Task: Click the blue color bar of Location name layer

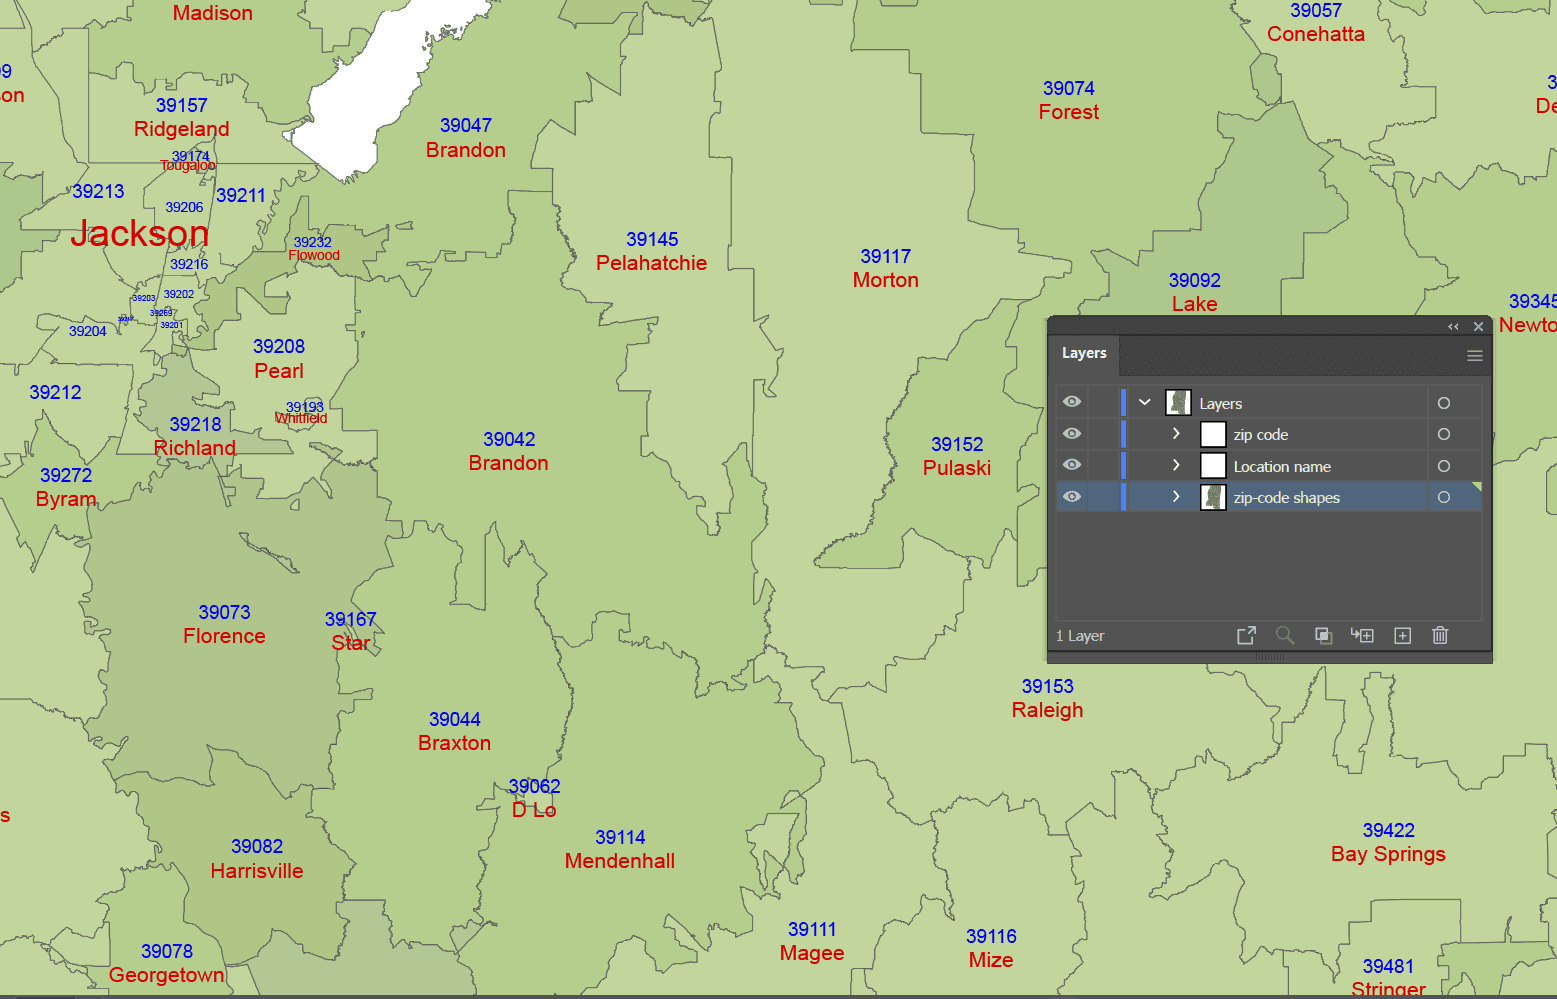Action: [x=1124, y=466]
